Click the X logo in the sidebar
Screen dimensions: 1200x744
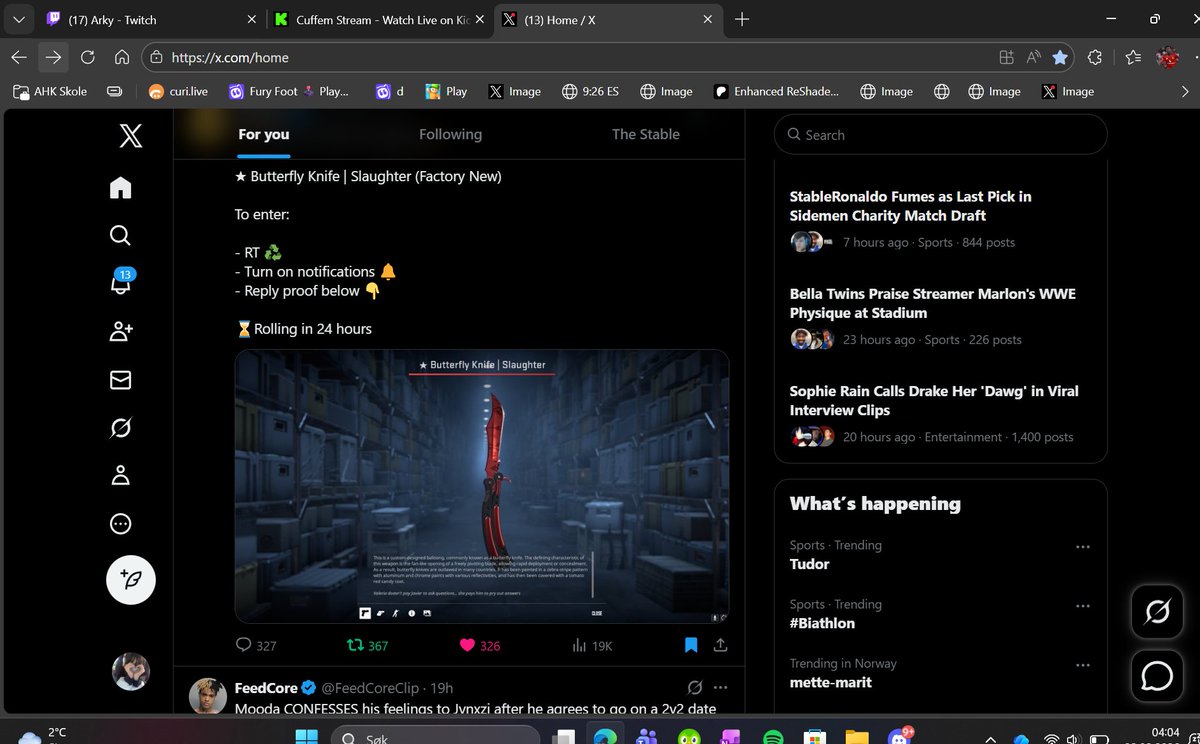(131, 135)
